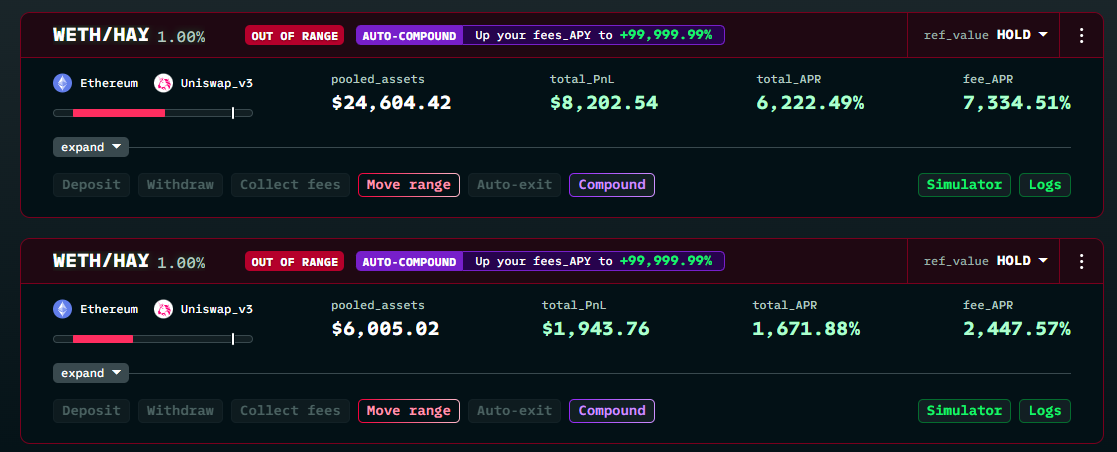Click WETH/HAY title of $6,005.02 position

click(101, 260)
